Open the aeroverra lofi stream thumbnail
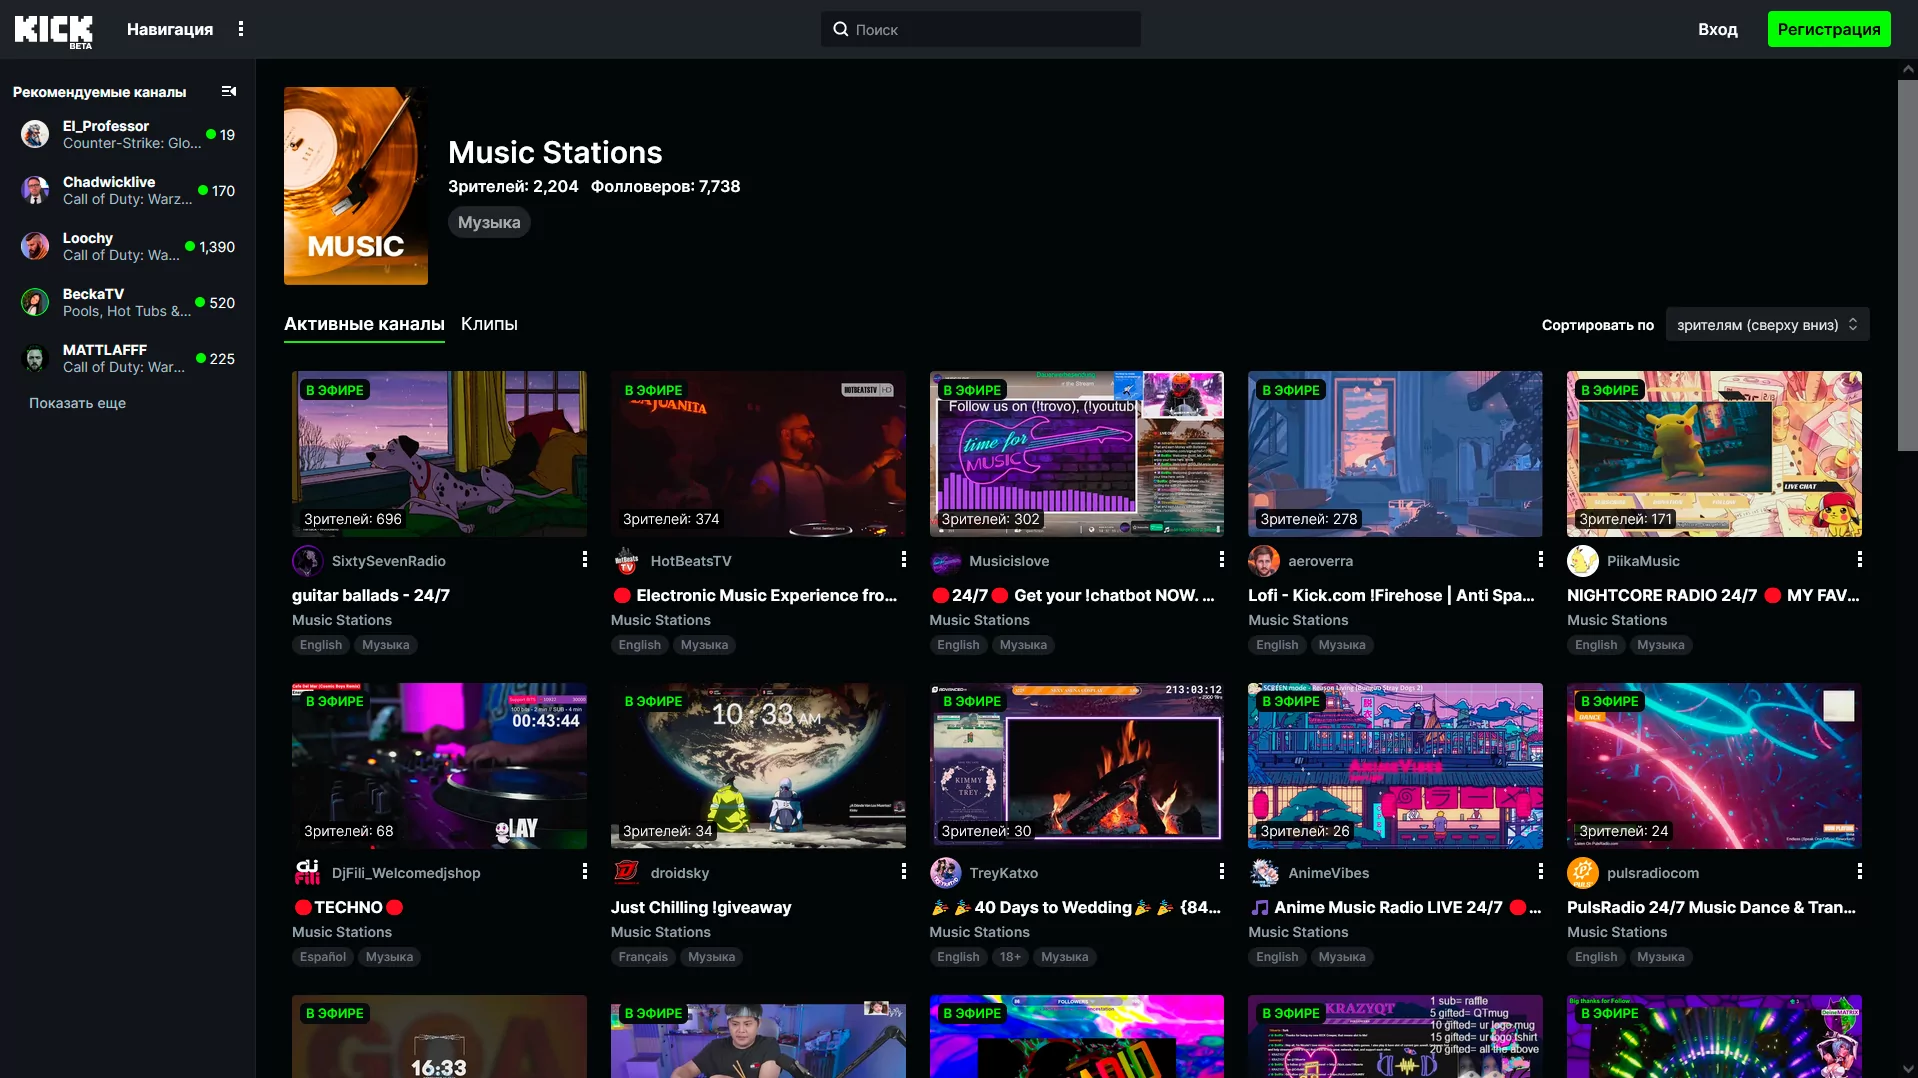This screenshot has width=1918, height=1078. click(x=1395, y=454)
